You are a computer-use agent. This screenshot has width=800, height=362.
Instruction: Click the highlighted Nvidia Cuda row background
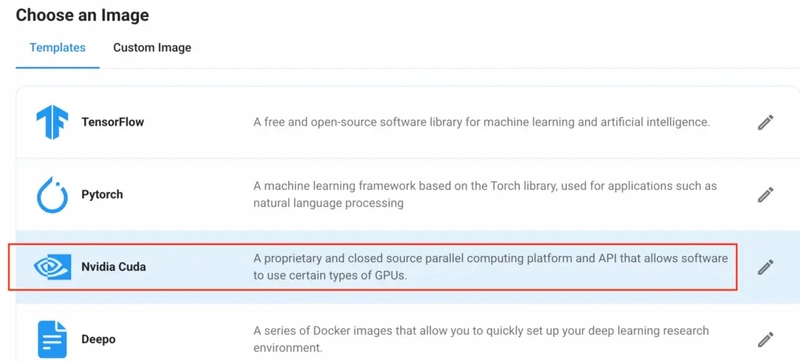pyautogui.click(x=372, y=267)
